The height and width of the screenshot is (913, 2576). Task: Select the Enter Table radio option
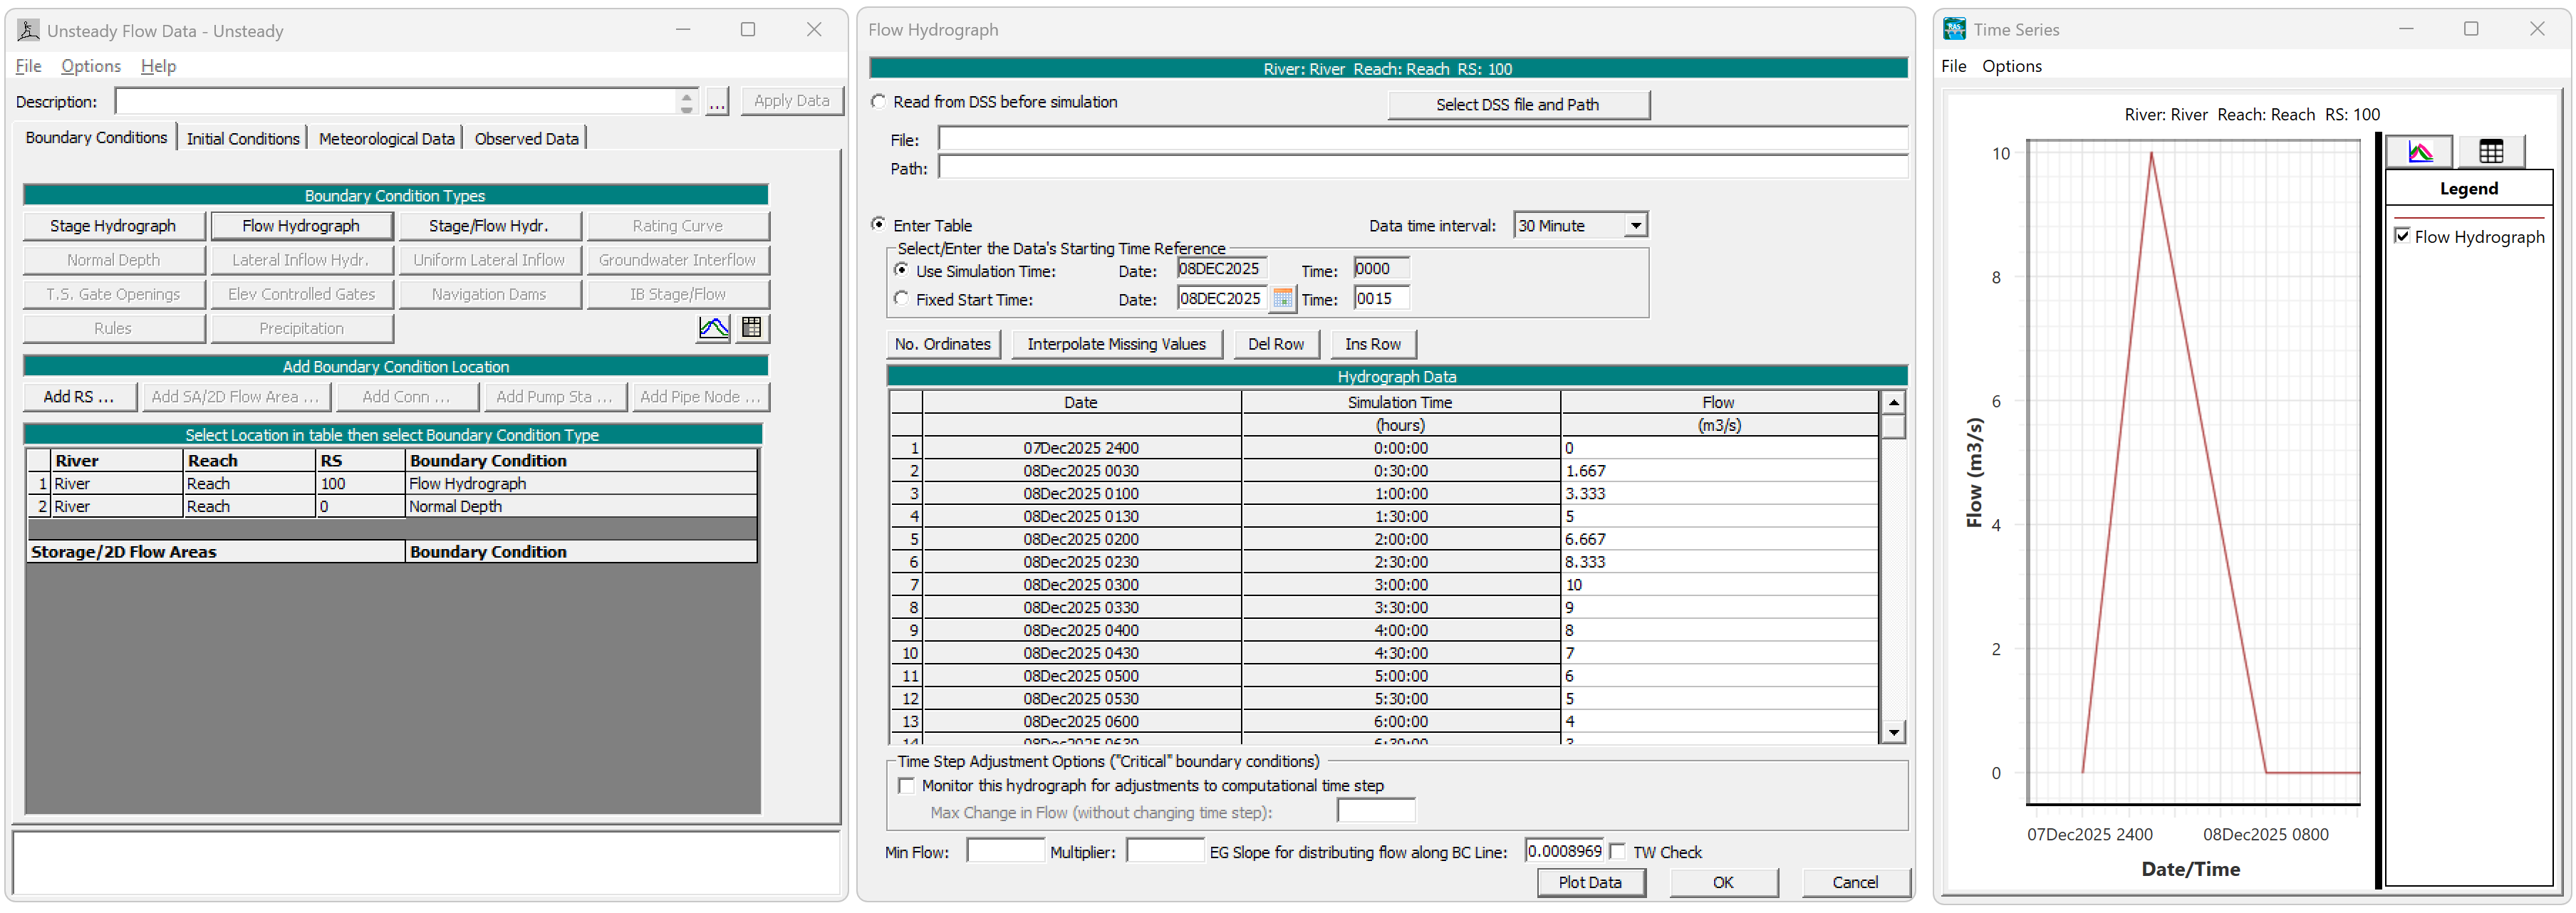coord(878,225)
